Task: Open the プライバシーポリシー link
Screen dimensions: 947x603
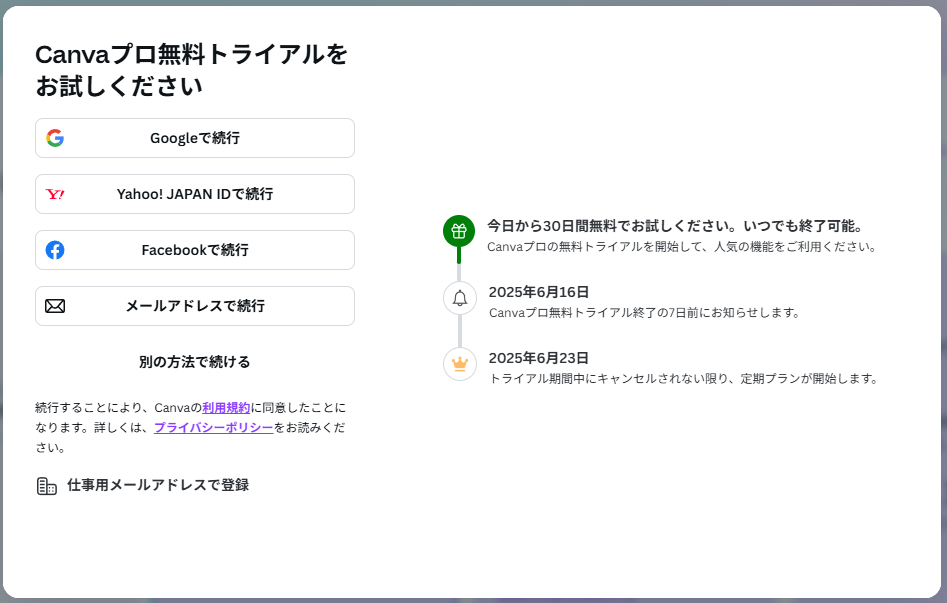Action: pos(214,428)
